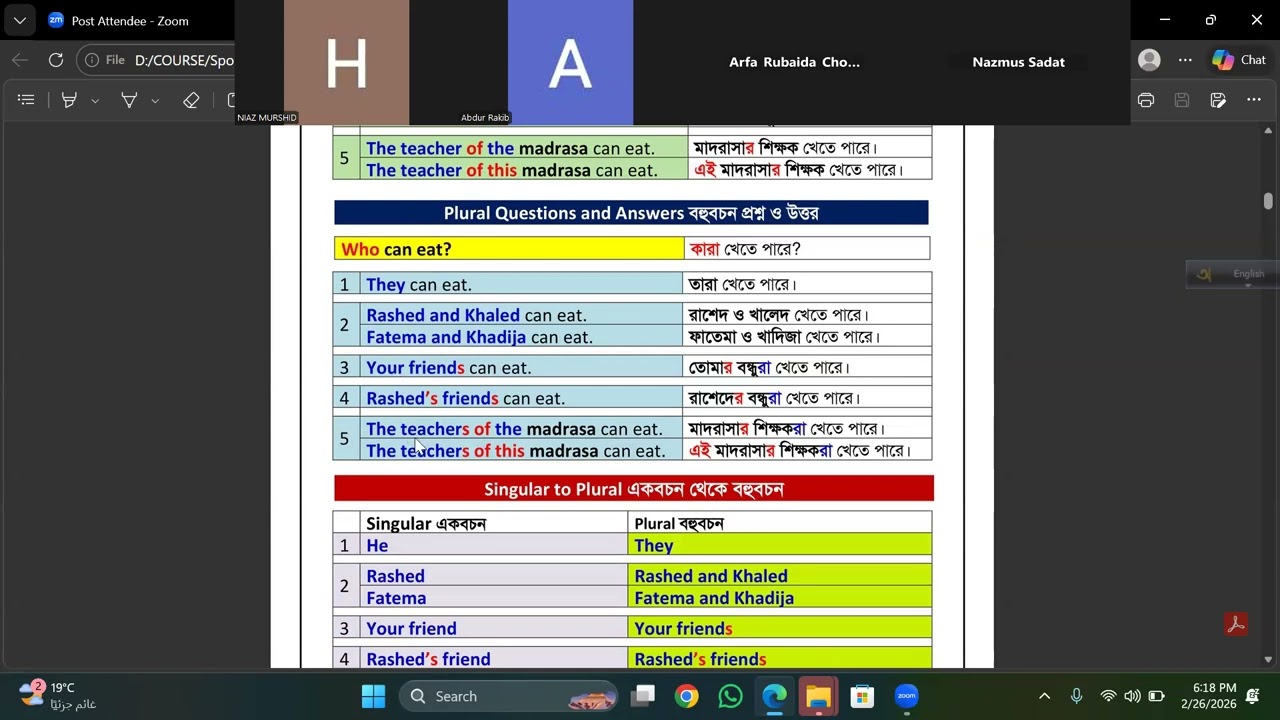Open WhatsApp from the taskbar
This screenshot has height=720, width=1280.
pyautogui.click(x=730, y=696)
